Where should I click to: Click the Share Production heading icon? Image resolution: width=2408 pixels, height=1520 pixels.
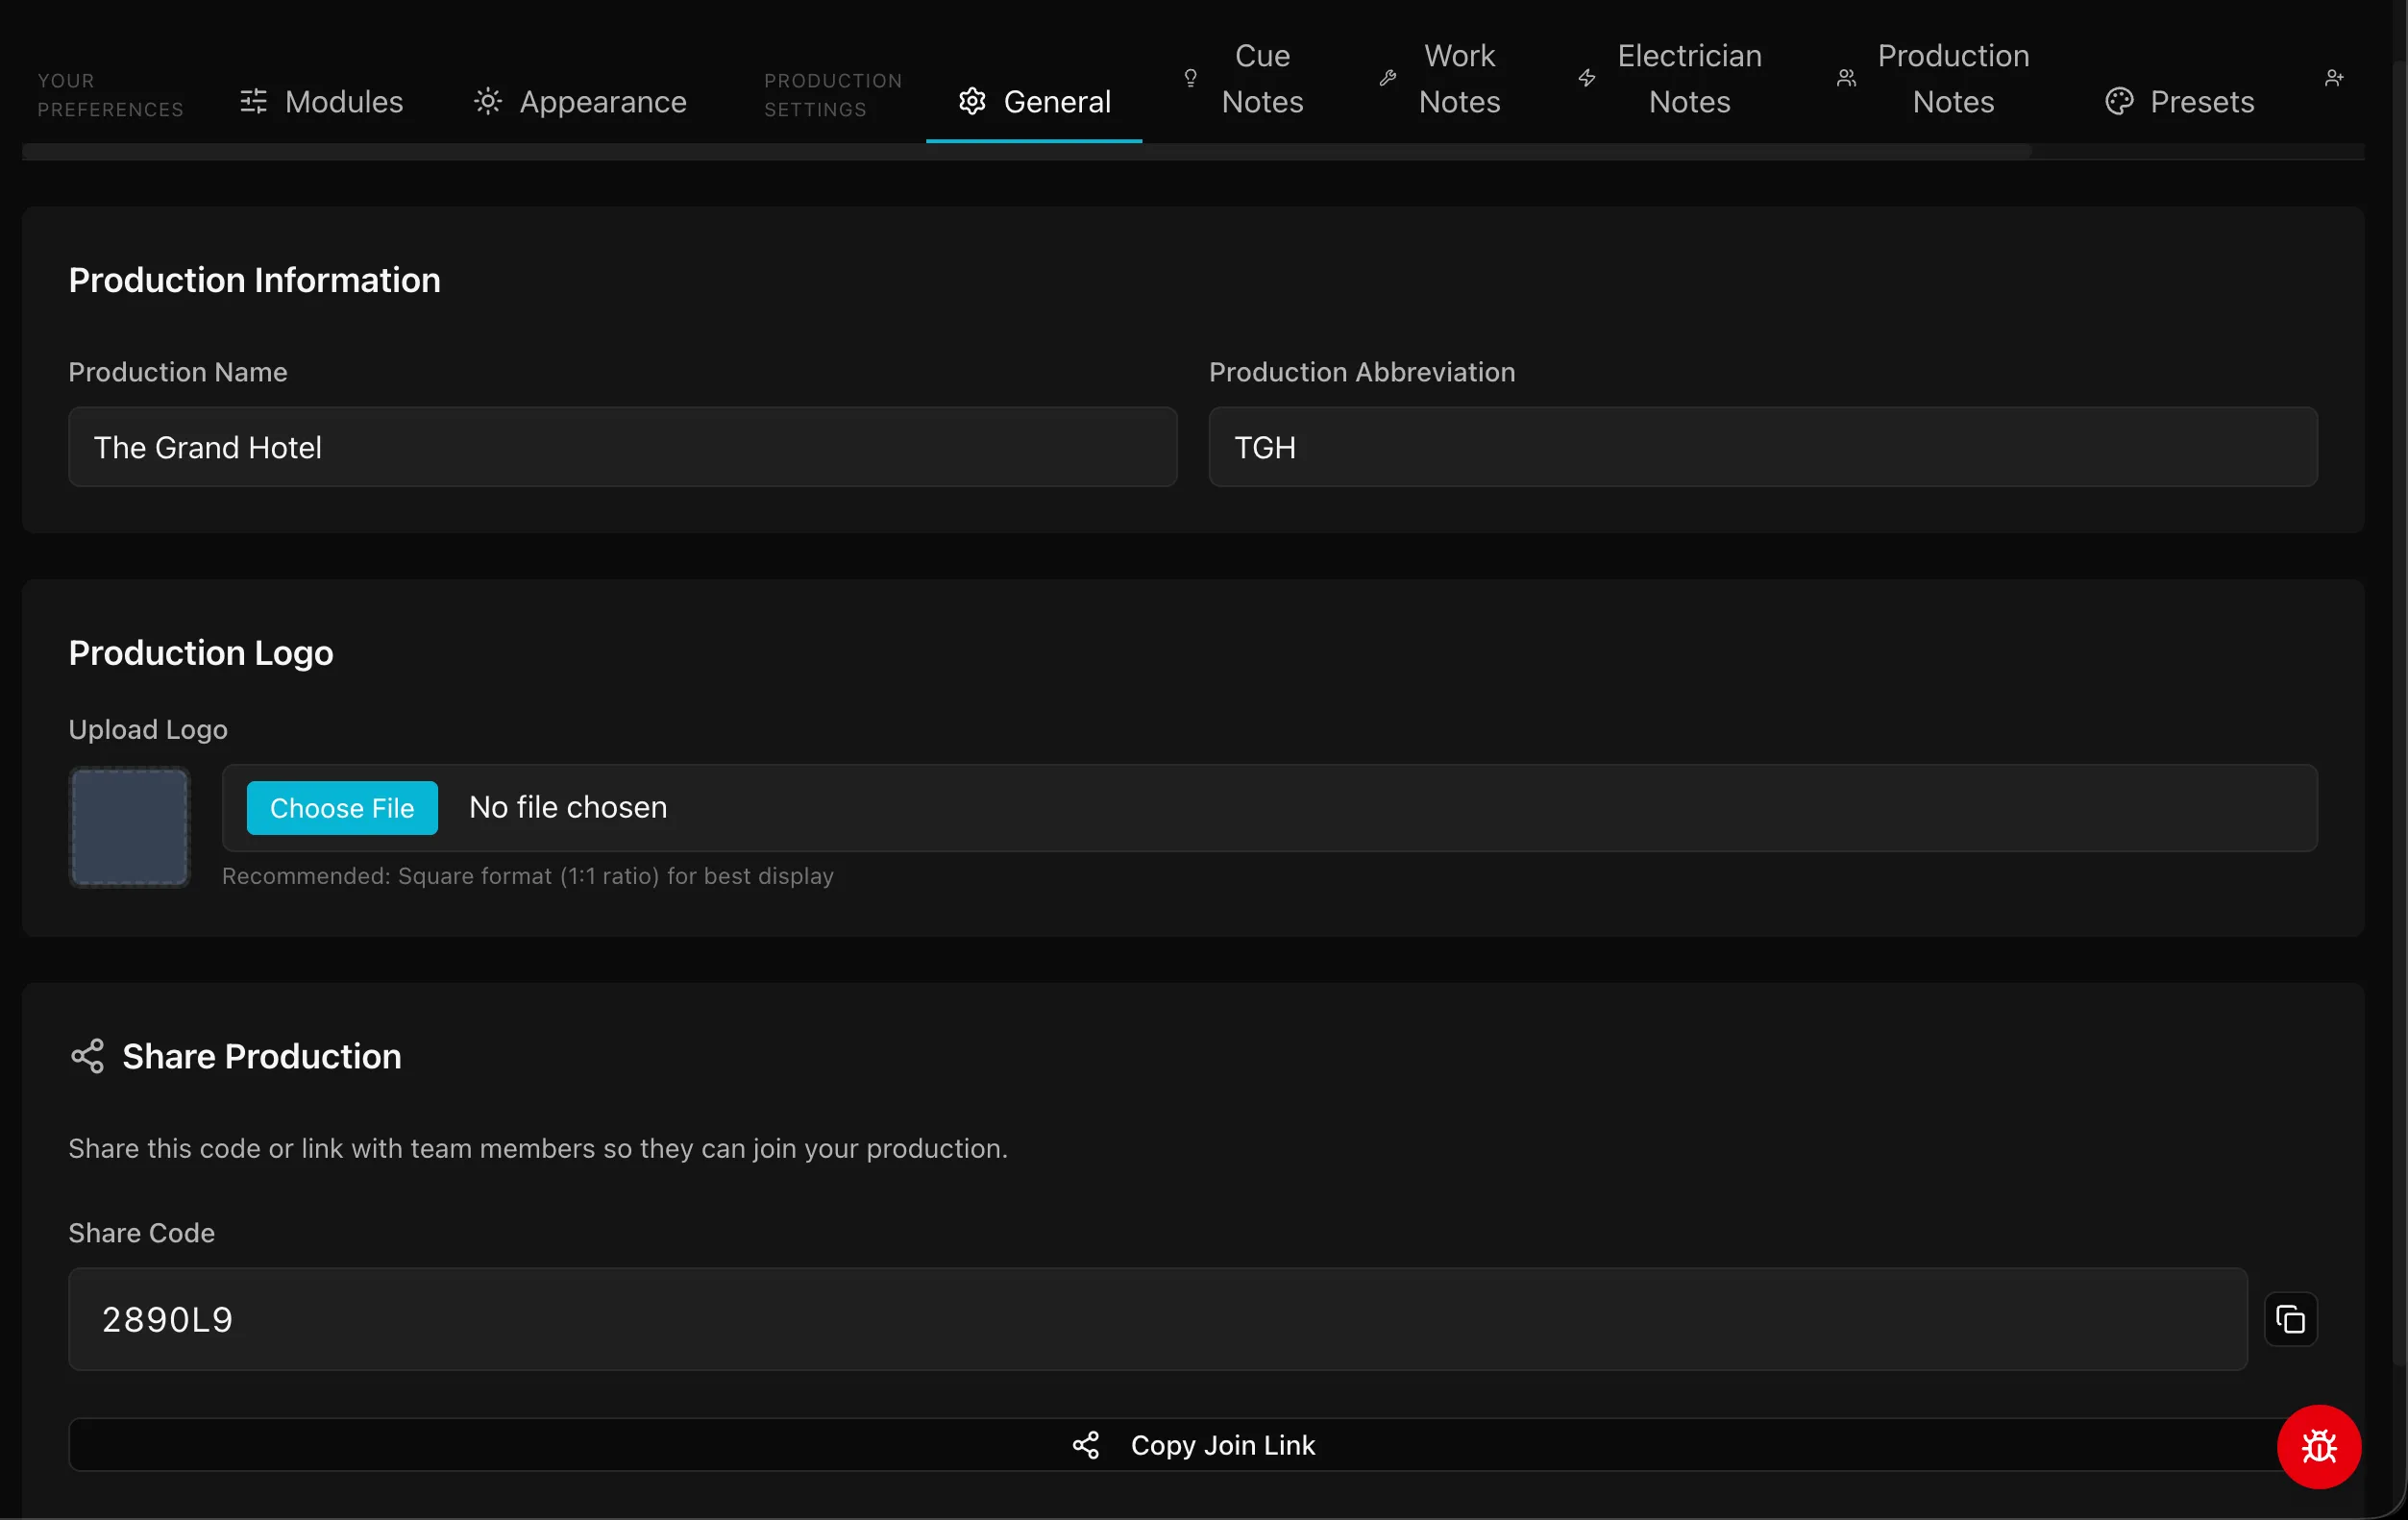(88, 1056)
